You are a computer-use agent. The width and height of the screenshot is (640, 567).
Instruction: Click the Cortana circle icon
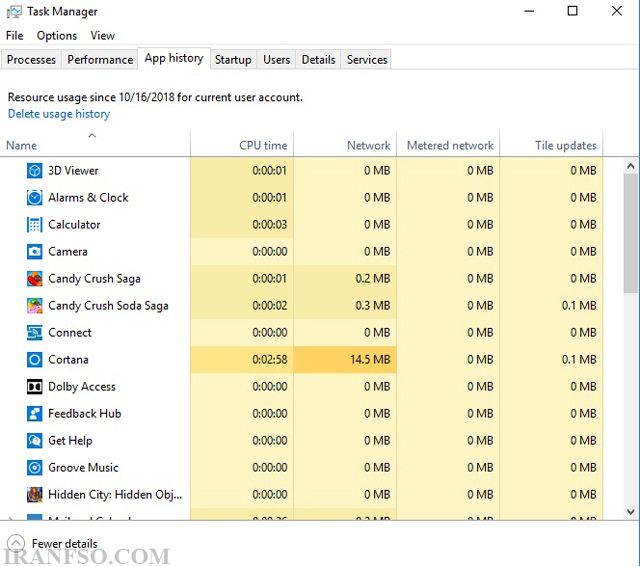point(34,360)
